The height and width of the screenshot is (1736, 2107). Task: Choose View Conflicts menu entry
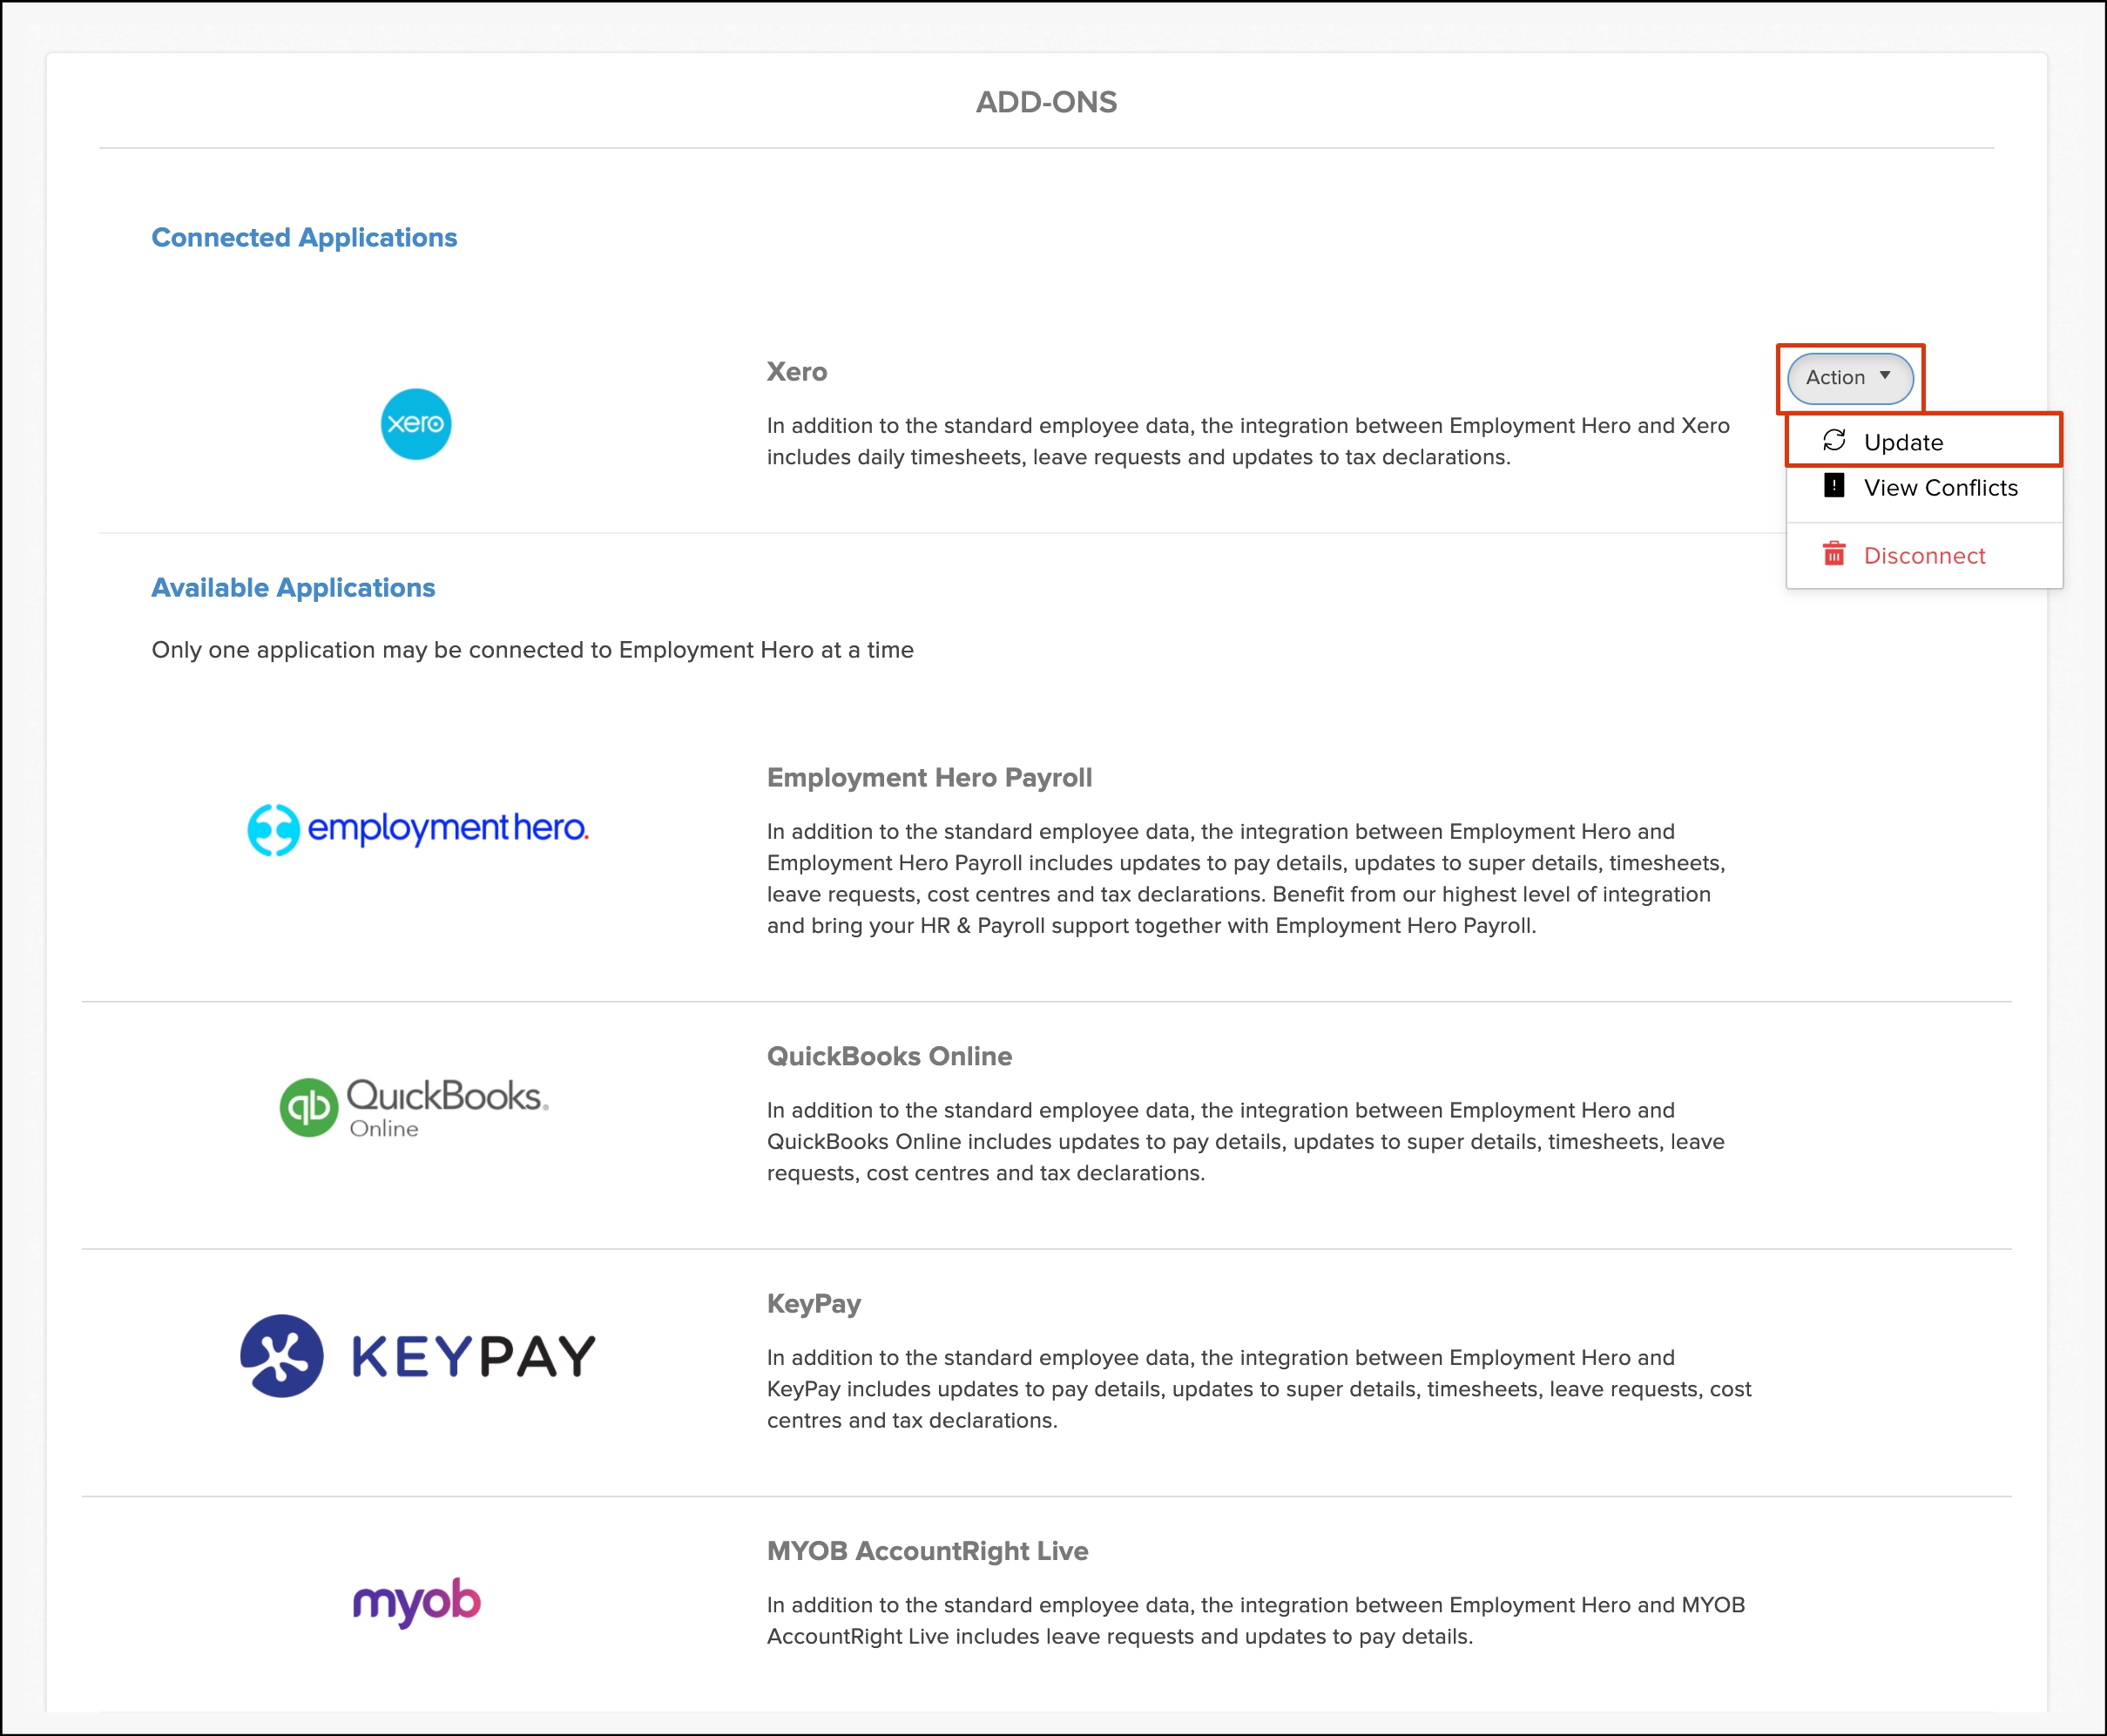pos(1940,488)
